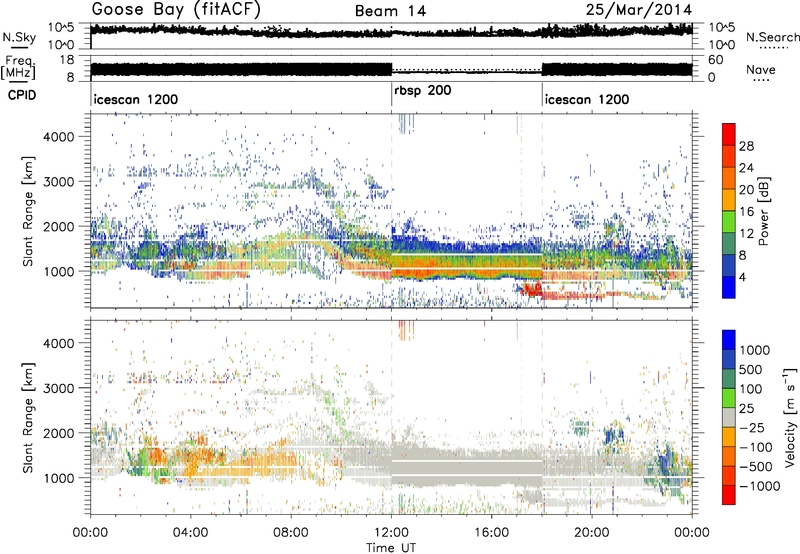
Task: Click the 'rbsp 200' CPID label
Action: tap(423, 91)
